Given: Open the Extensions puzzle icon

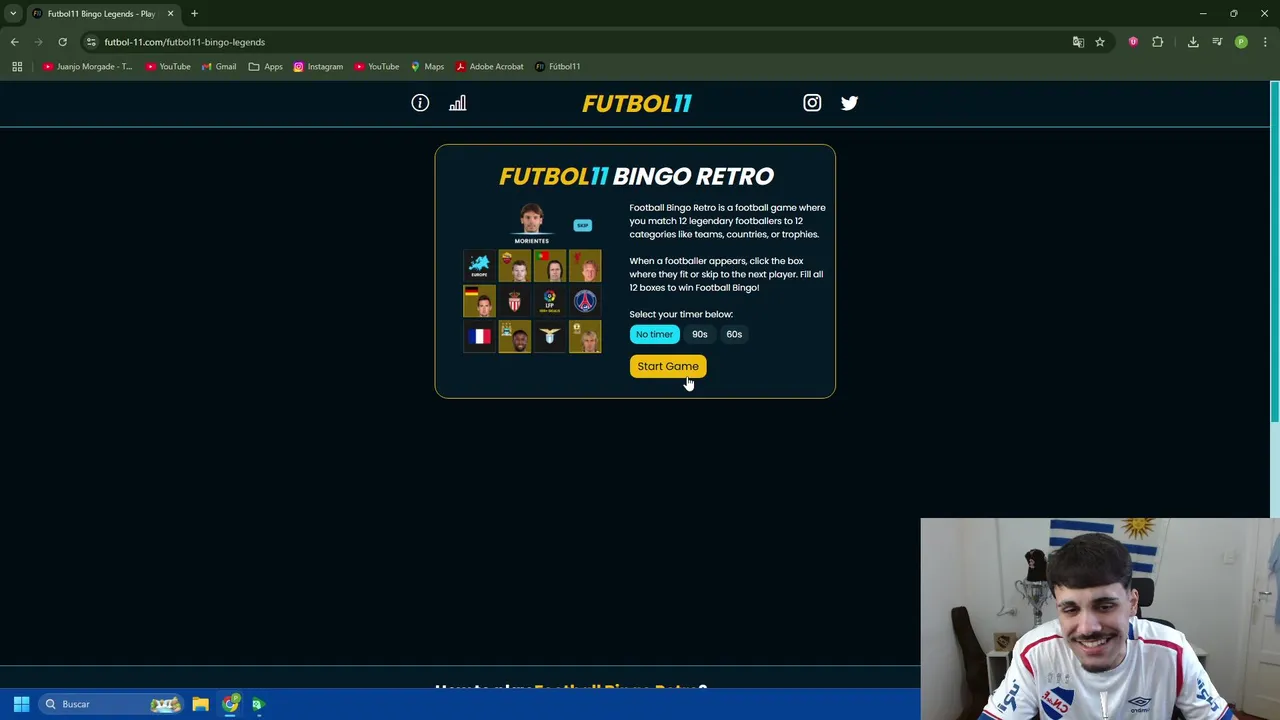Looking at the screenshot, I should pos(1158,42).
